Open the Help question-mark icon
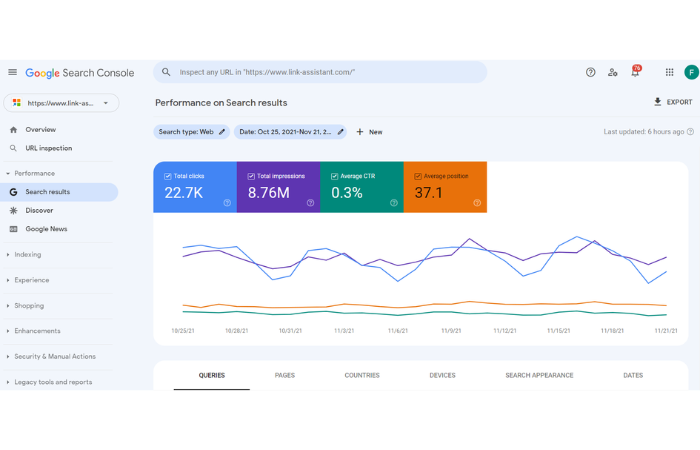This screenshot has height=450, width=700. pos(591,72)
